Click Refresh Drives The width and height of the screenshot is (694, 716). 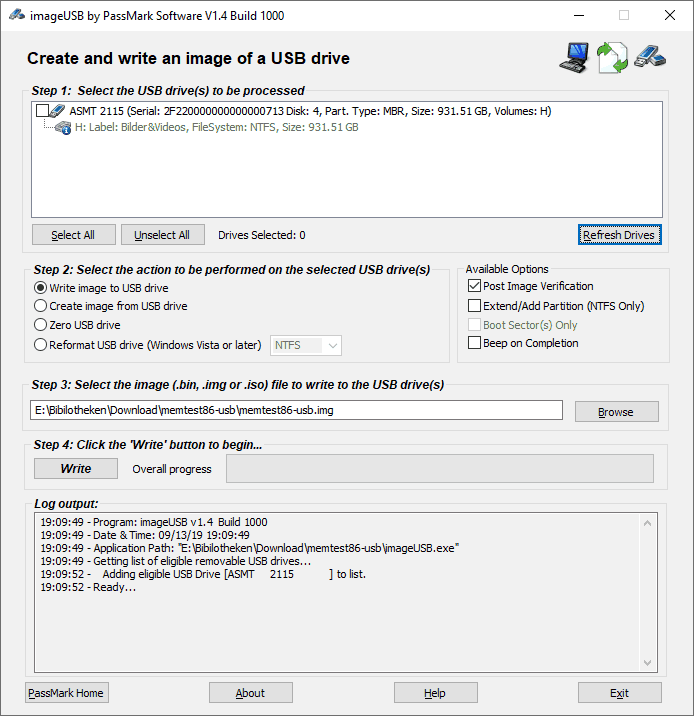[619, 235]
